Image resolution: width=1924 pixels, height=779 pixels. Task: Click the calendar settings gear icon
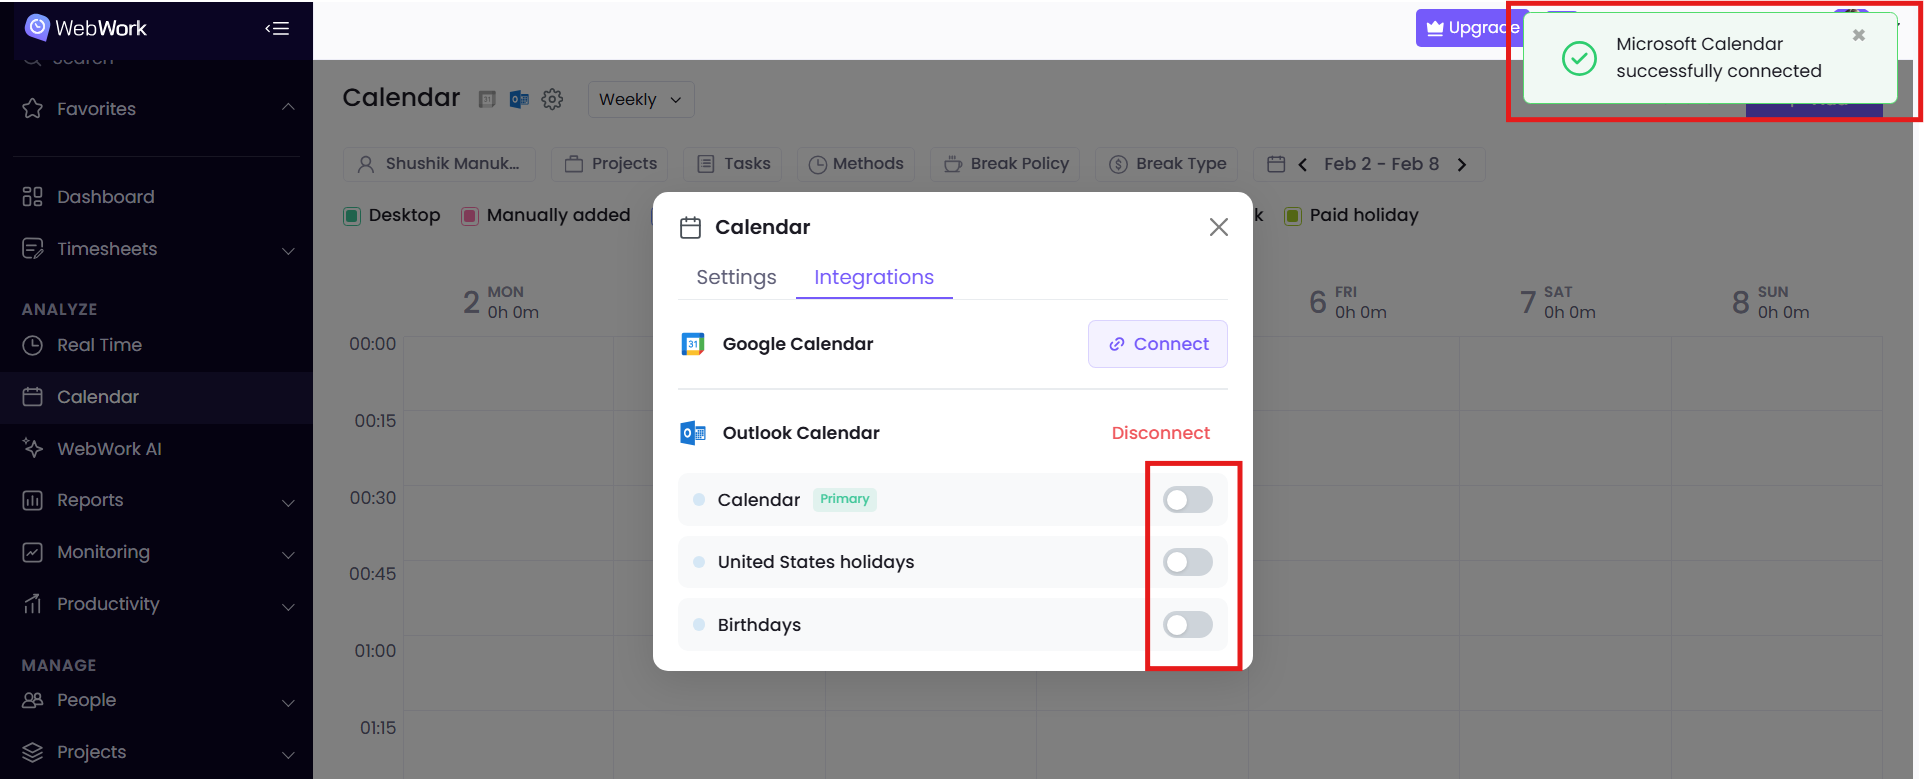click(552, 99)
